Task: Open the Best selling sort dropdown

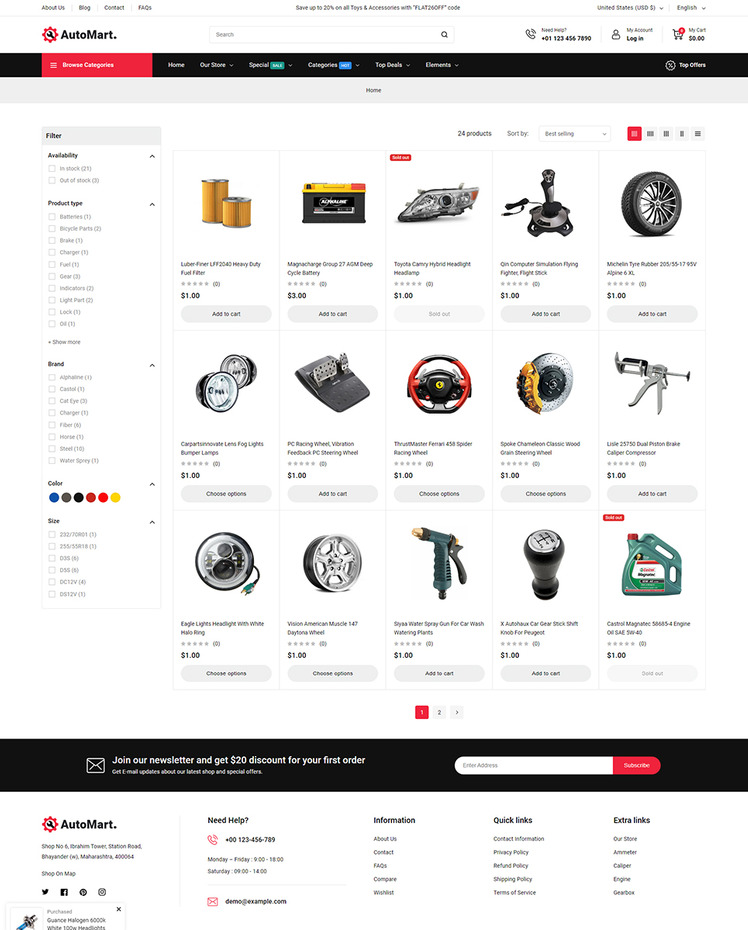Action: coord(575,133)
